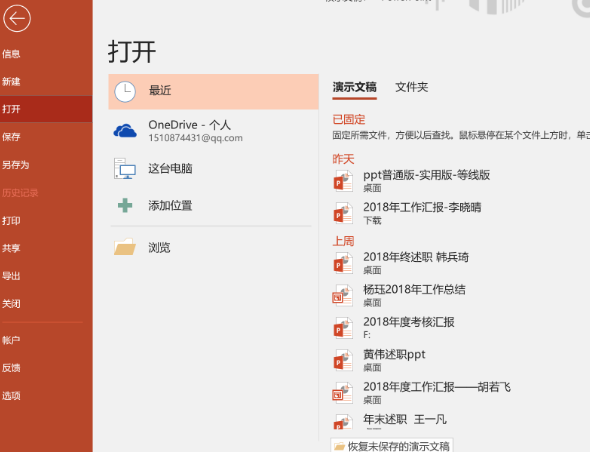
Task: Click file icon for 2018年度考核汇报
Action: [343, 328]
